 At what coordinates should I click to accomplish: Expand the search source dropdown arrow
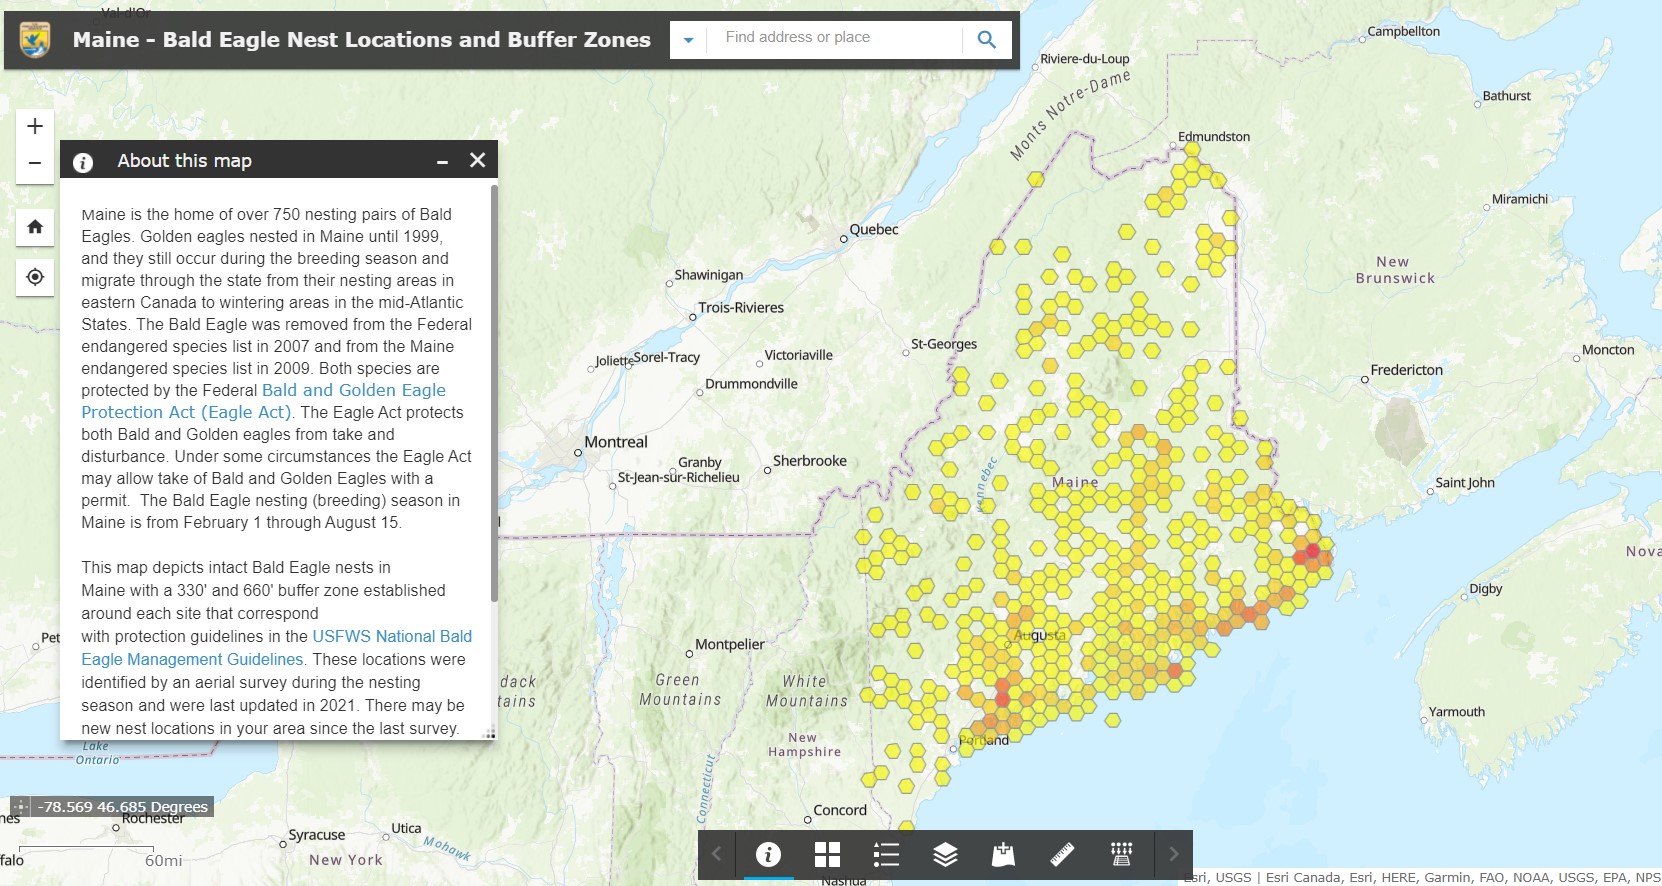click(x=688, y=40)
